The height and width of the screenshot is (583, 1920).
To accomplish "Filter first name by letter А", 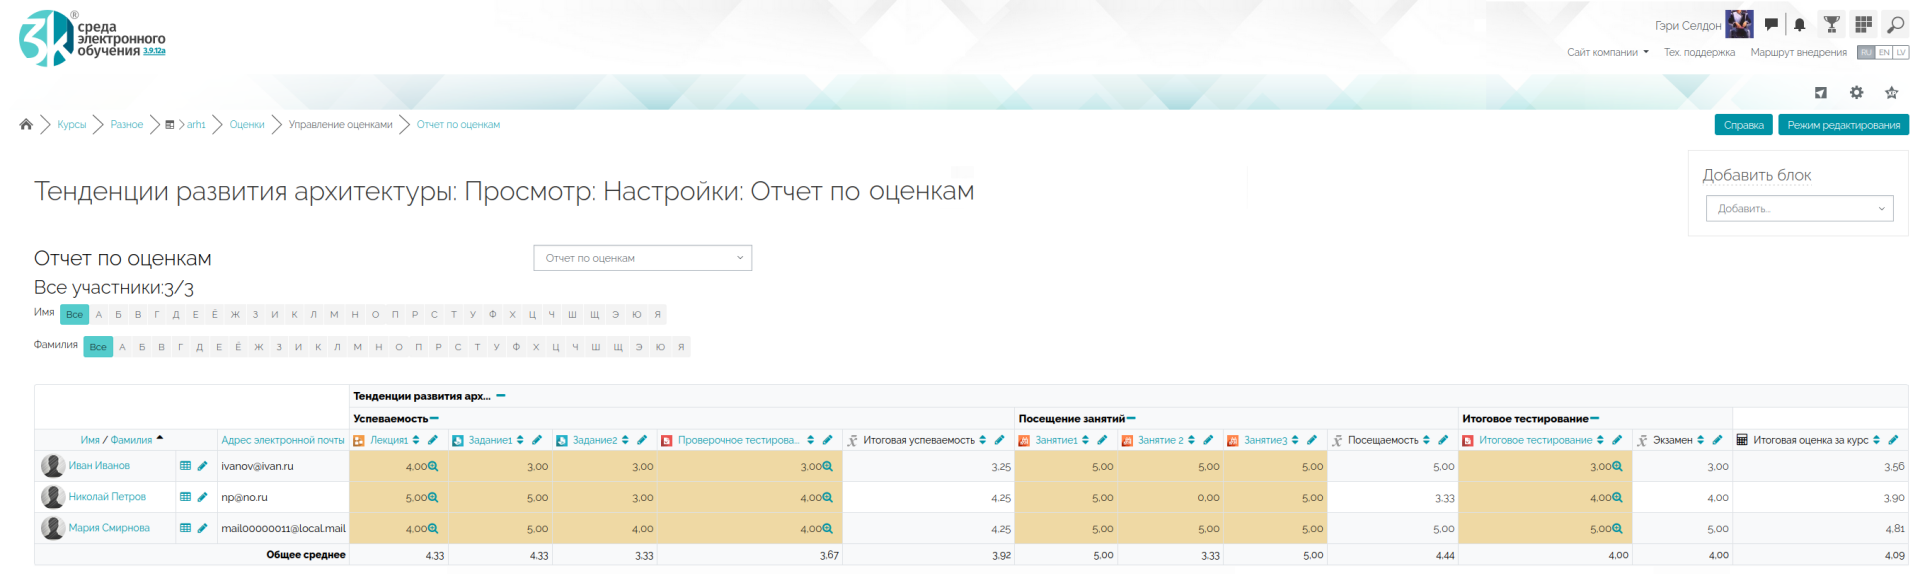I will point(99,315).
